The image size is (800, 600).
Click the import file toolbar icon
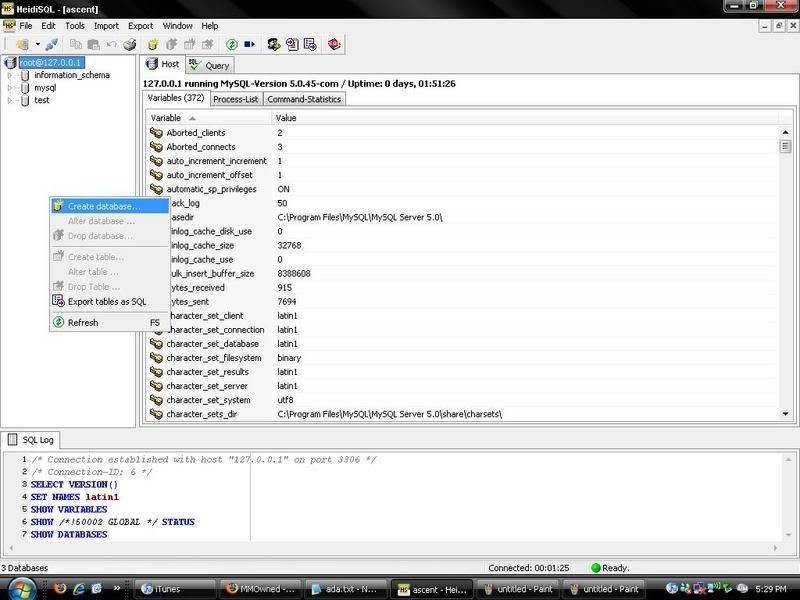(292, 44)
